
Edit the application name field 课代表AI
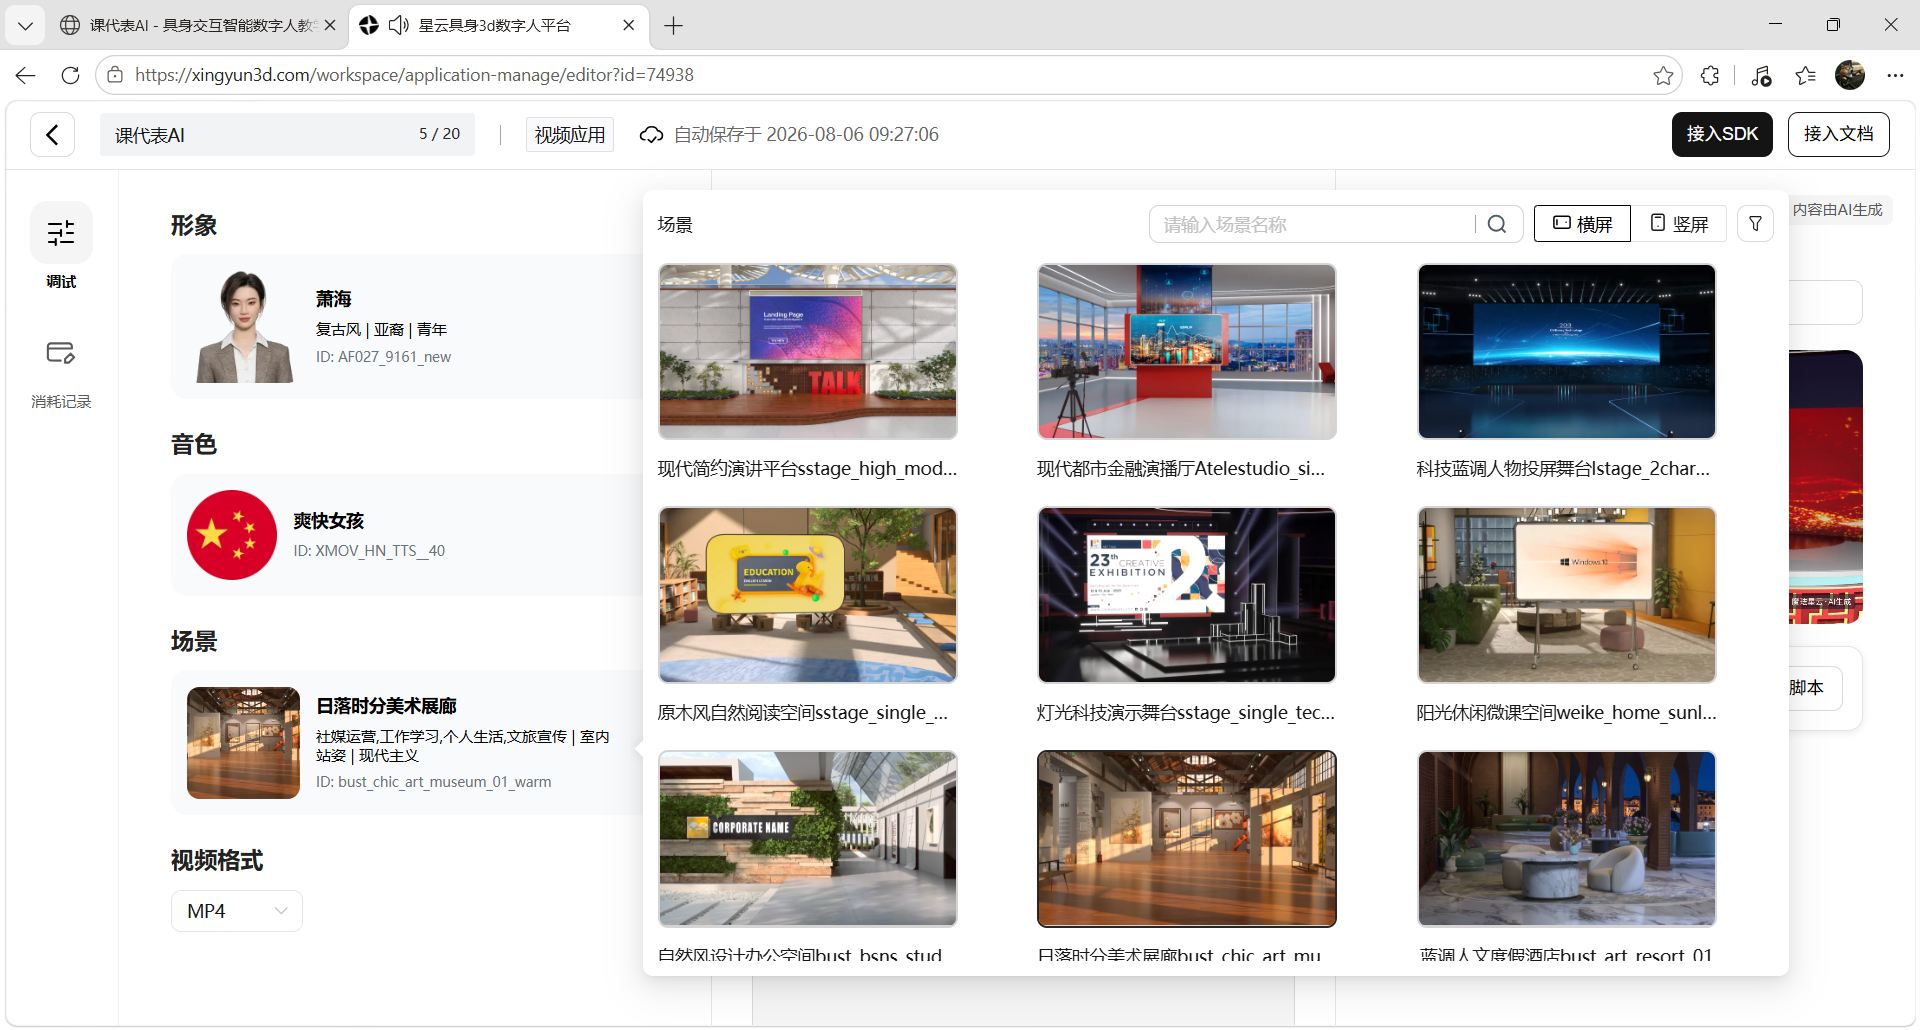pyautogui.click(x=287, y=134)
